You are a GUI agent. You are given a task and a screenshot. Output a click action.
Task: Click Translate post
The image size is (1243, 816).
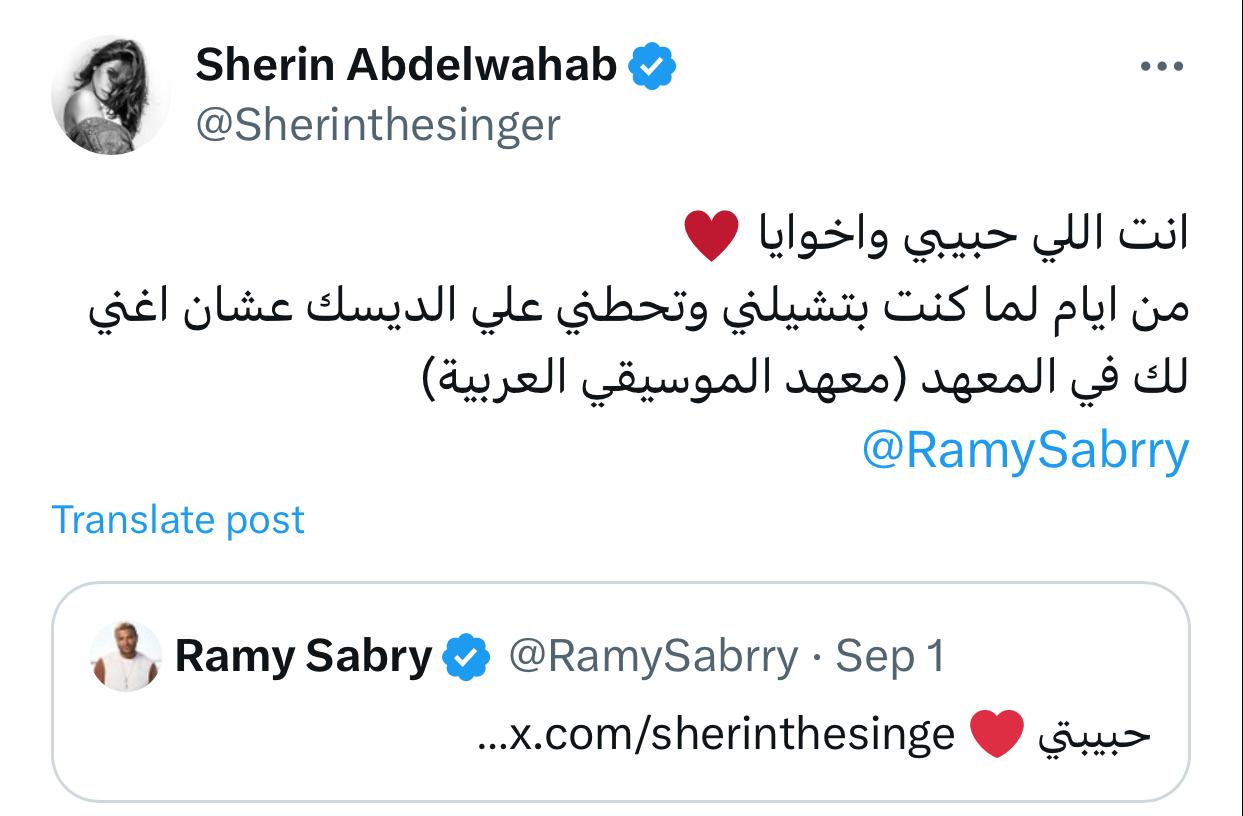point(177,520)
